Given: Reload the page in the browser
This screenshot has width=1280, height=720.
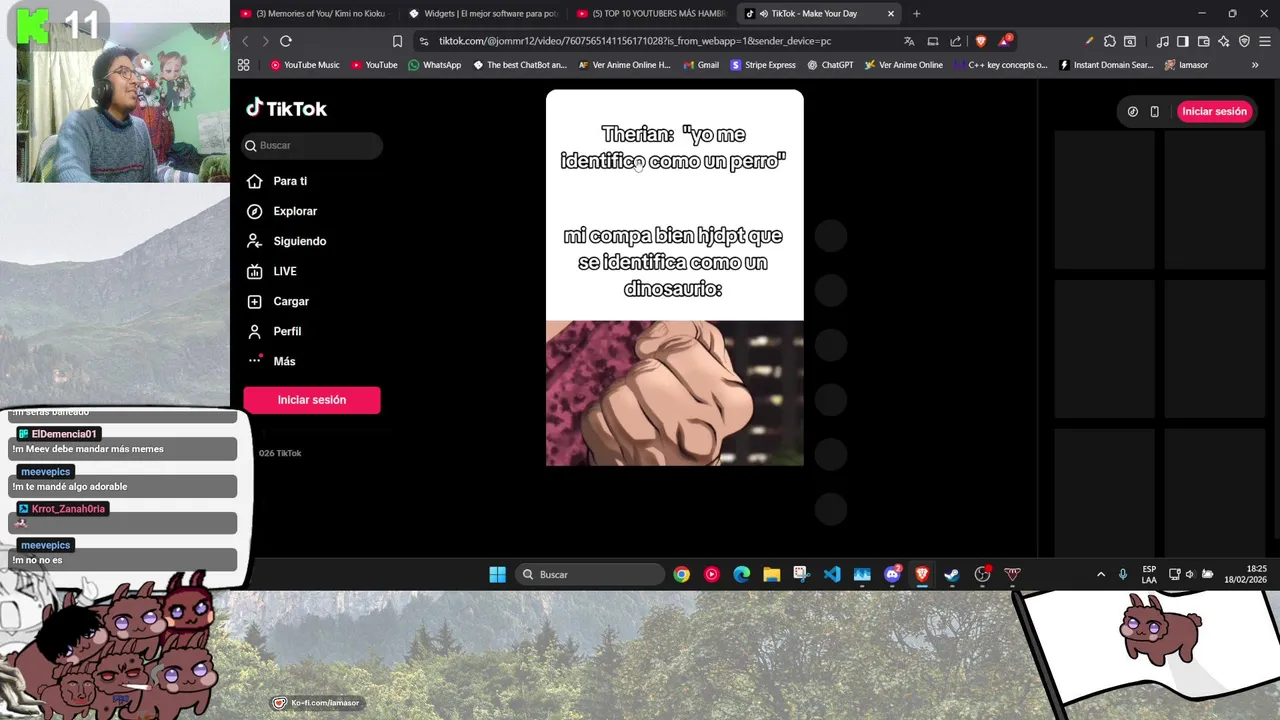Looking at the screenshot, I should (x=286, y=41).
